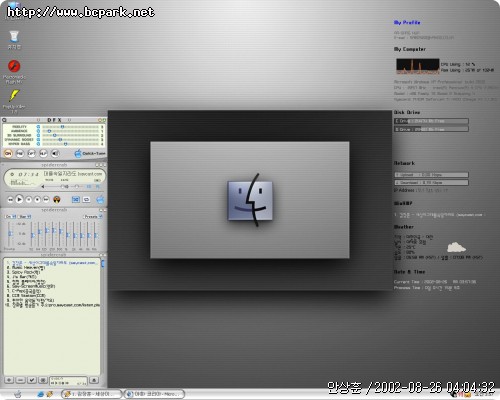The height and width of the screenshot is (400, 500).
Task: Click the DFX speaker mode button
Action: [x=55, y=153]
